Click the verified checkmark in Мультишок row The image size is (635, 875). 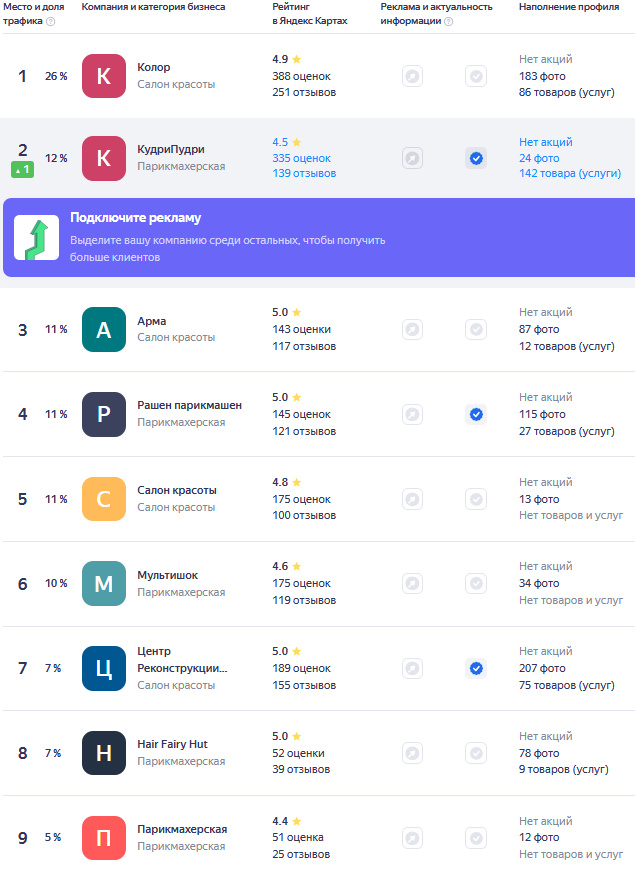(476, 584)
